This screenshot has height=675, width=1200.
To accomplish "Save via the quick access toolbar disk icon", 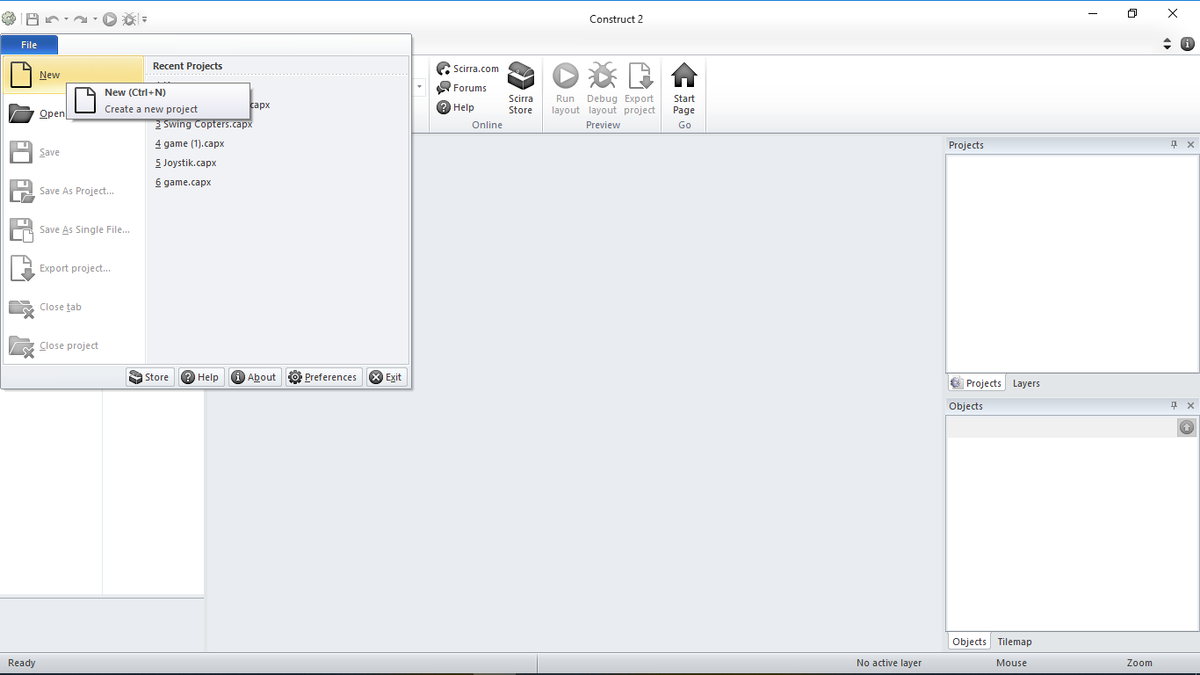I will [31, 18].
